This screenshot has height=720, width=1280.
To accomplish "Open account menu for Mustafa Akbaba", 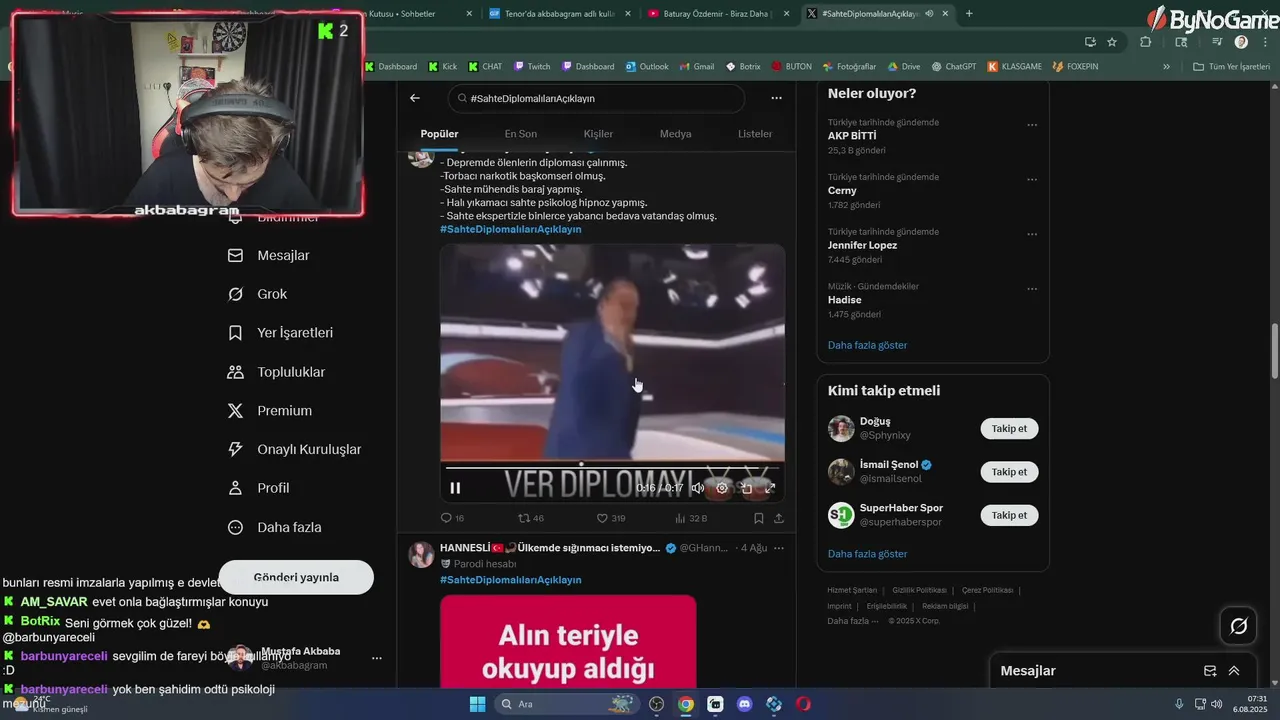I will point(377,658).
